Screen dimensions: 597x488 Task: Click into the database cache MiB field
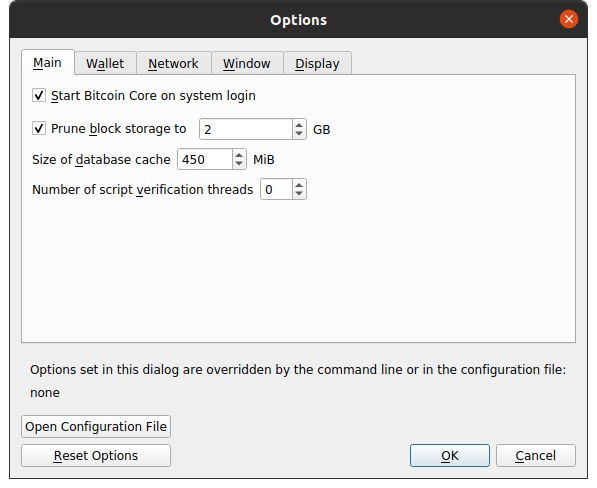[x=205, y=159]
